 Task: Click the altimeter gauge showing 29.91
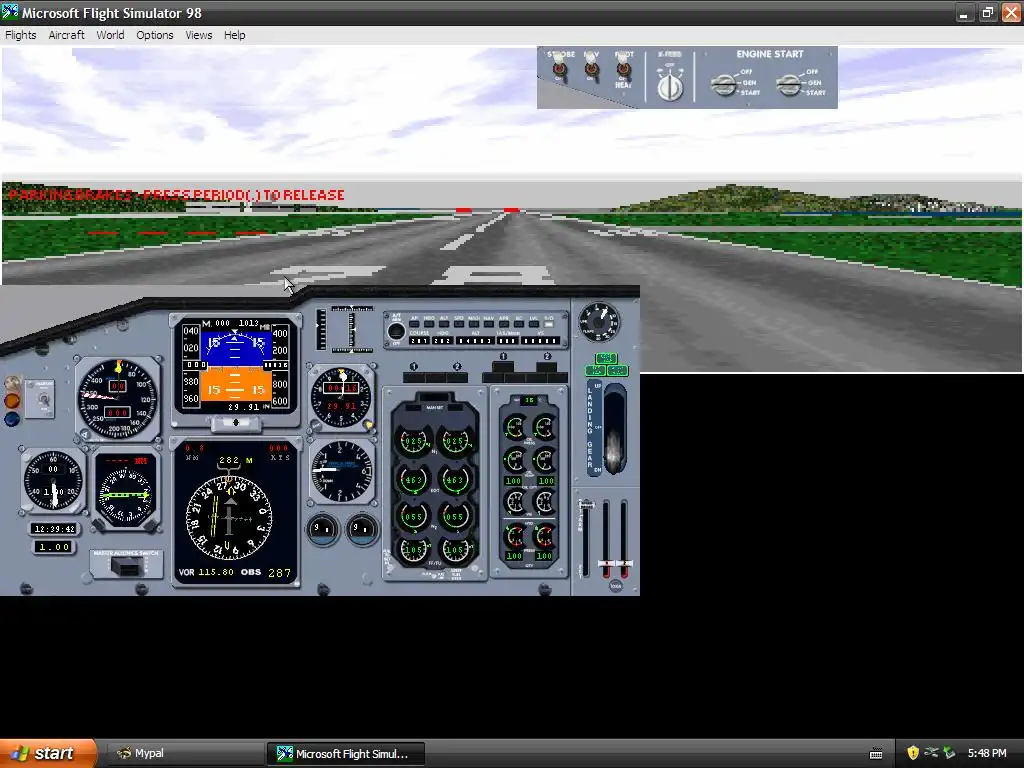[341, 397]
